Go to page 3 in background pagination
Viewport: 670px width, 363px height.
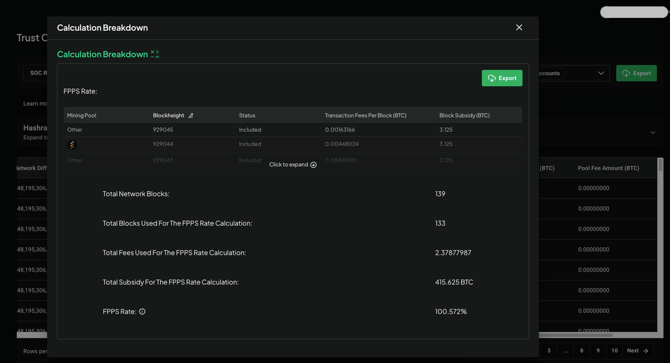point(549,351)
